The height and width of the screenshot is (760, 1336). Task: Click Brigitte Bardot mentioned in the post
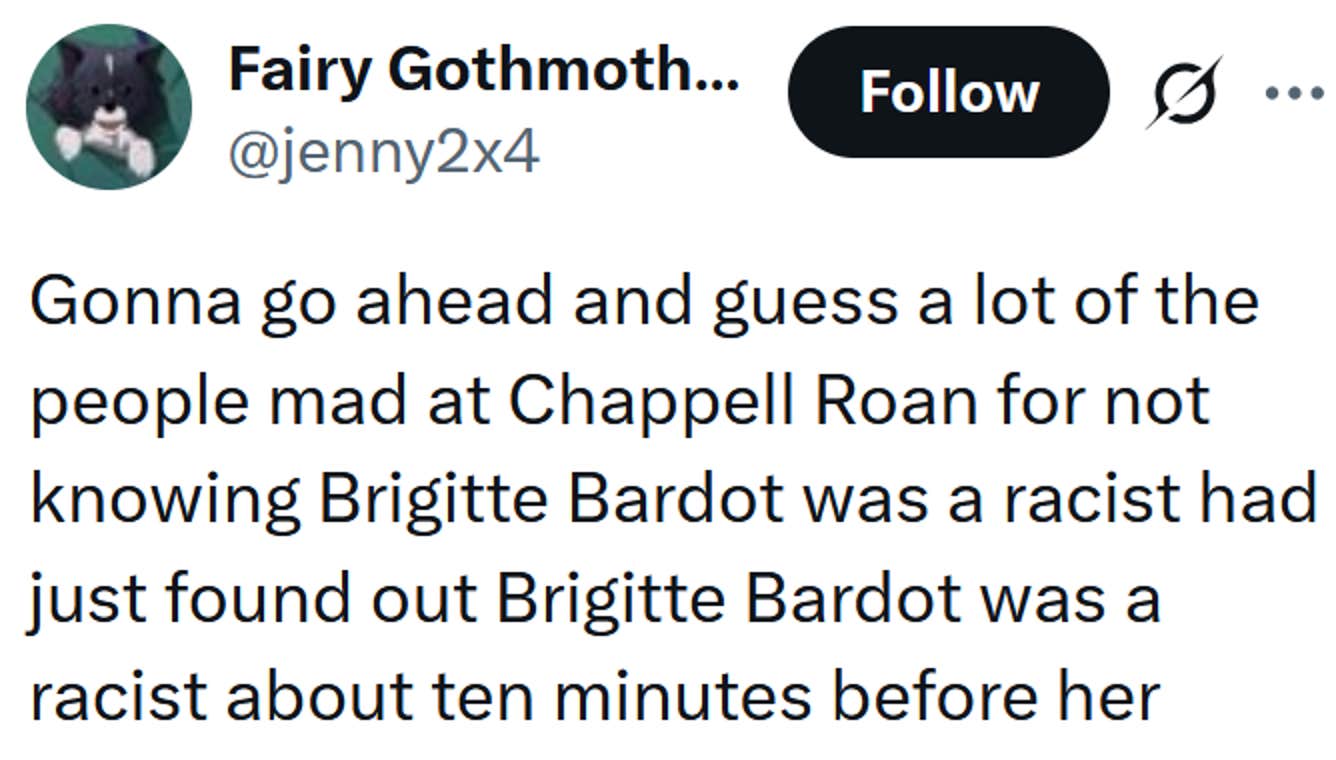point(555,497)
